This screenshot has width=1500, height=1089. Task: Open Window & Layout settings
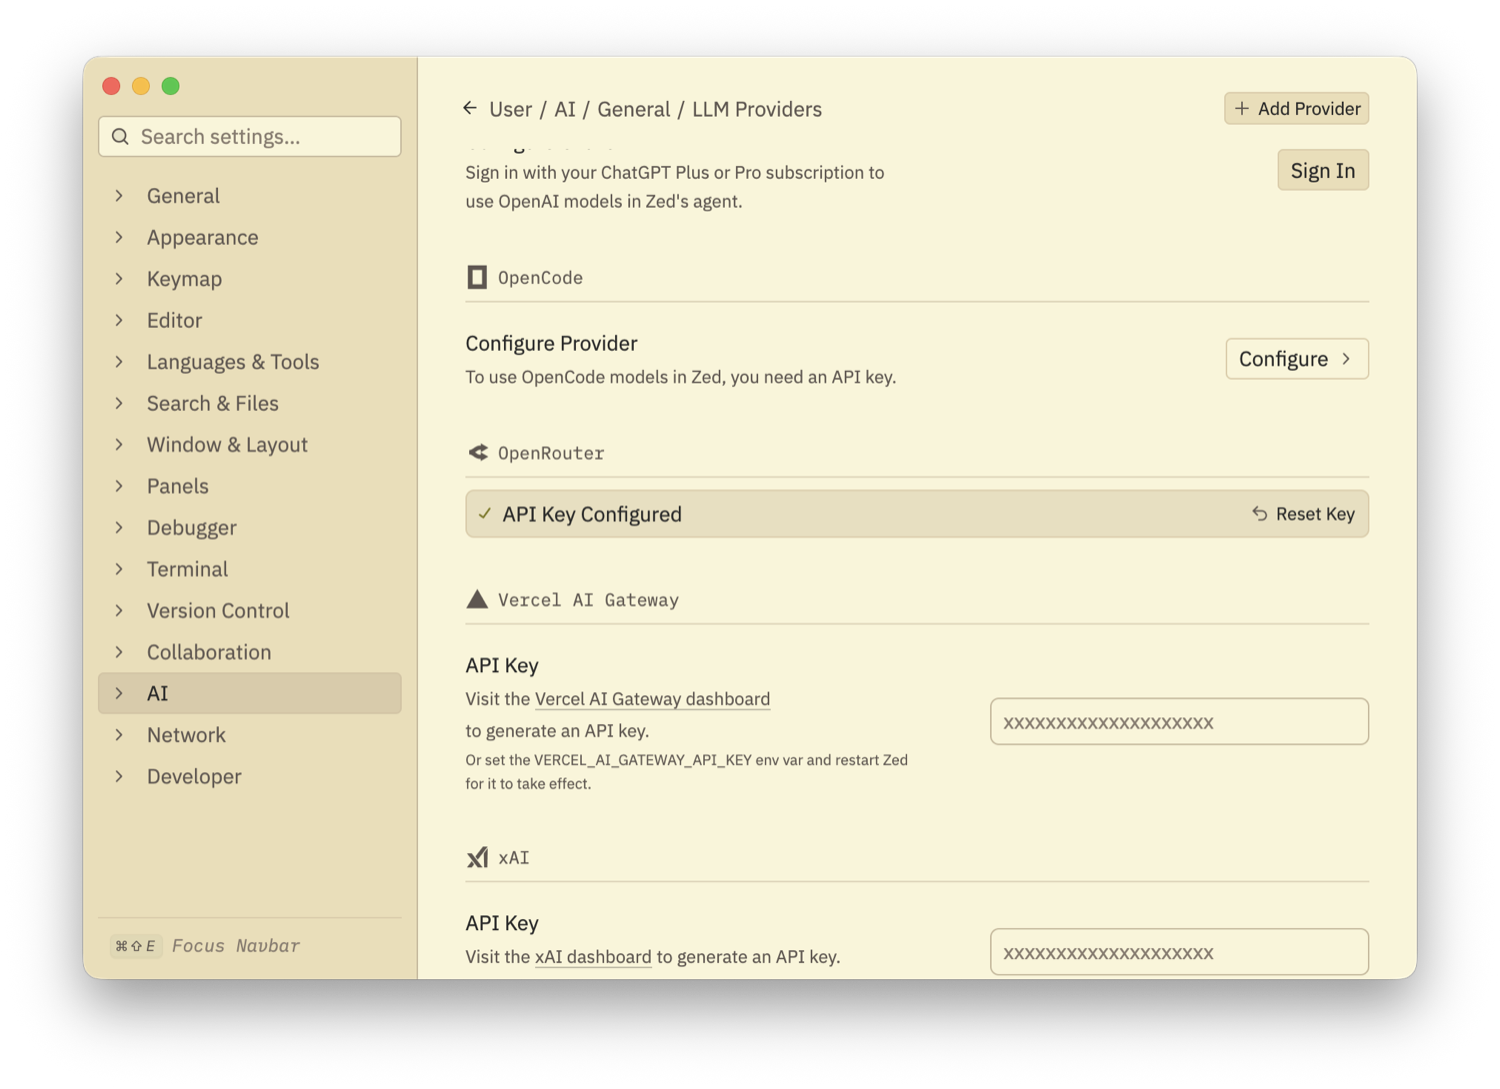tap(250, 445)
